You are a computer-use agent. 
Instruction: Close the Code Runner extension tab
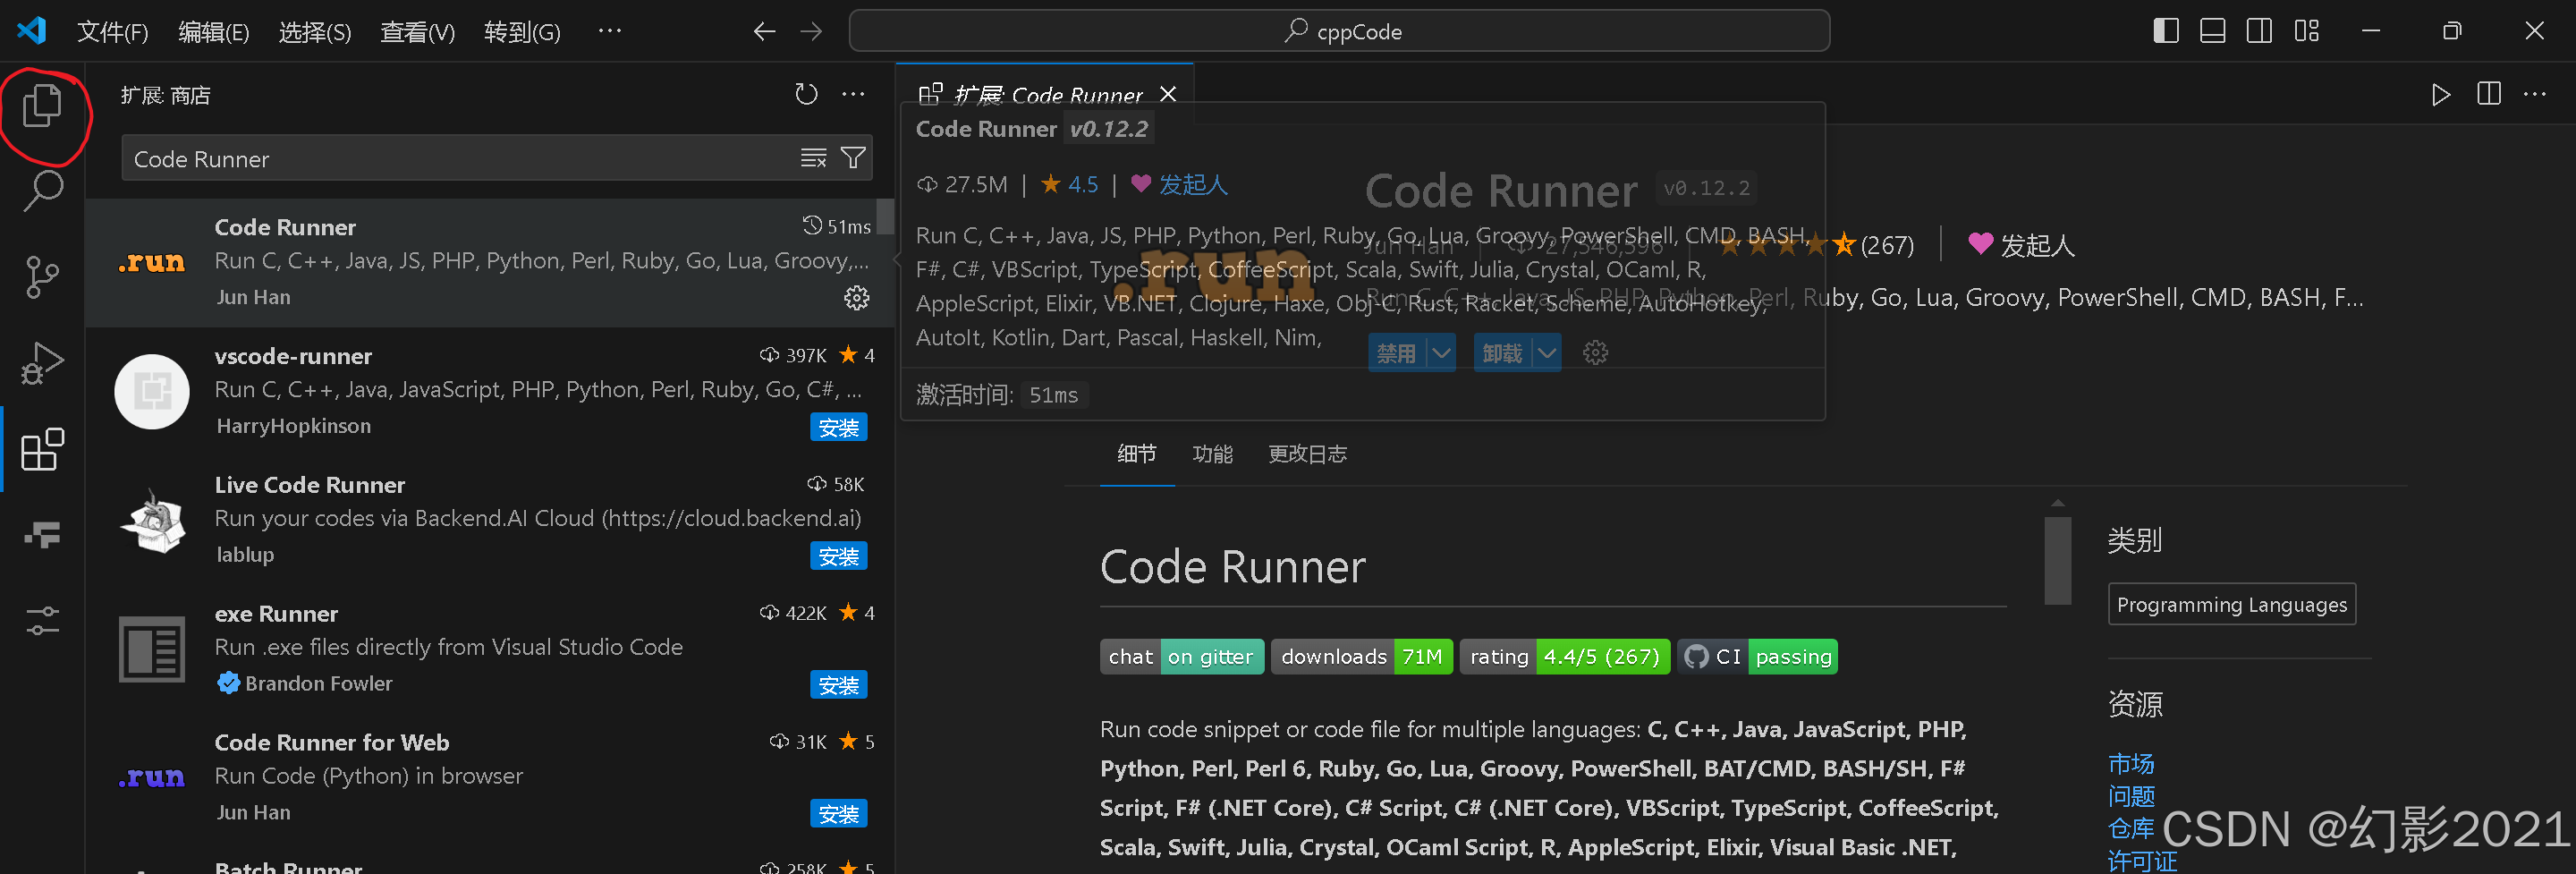pyautogui.click(x=1168, y=94)
